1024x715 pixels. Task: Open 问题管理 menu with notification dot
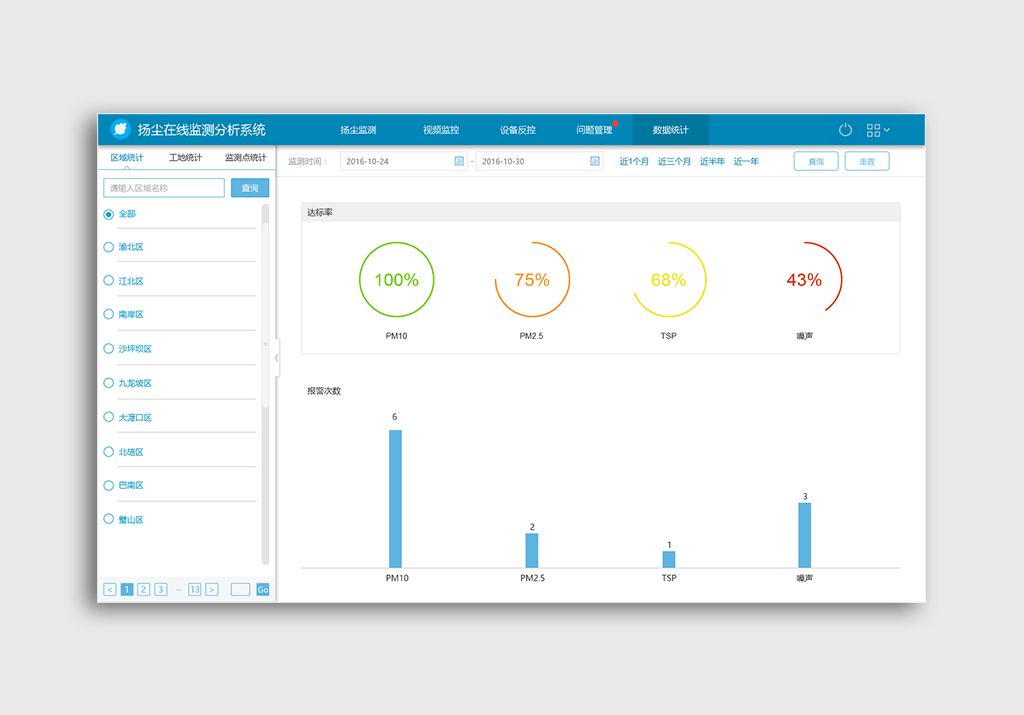pos(594,130)
